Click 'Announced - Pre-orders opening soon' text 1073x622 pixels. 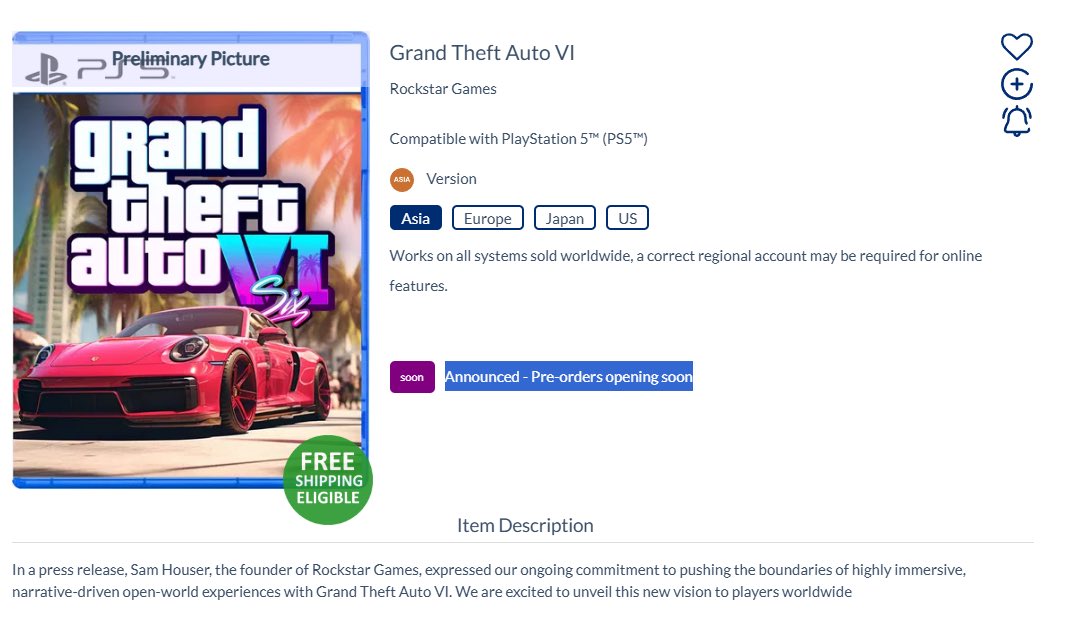pos(568,377)
